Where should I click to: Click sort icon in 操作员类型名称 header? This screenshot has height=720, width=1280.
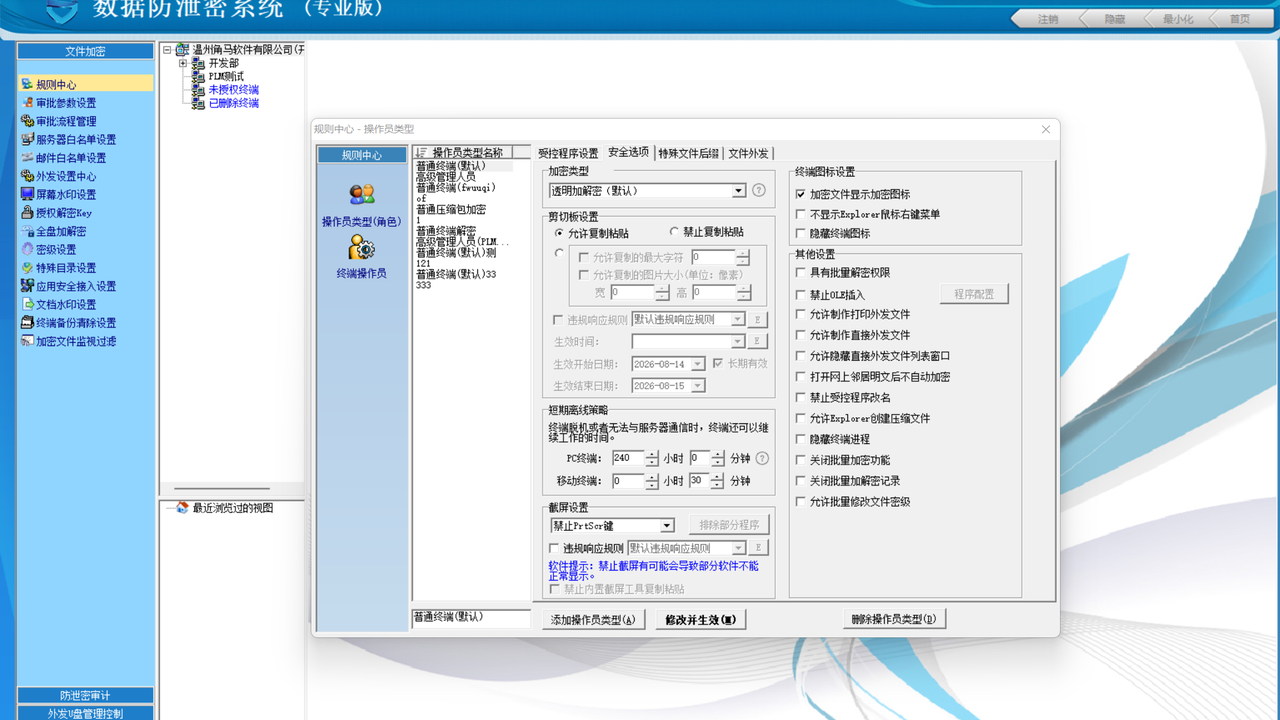(421, 153)
